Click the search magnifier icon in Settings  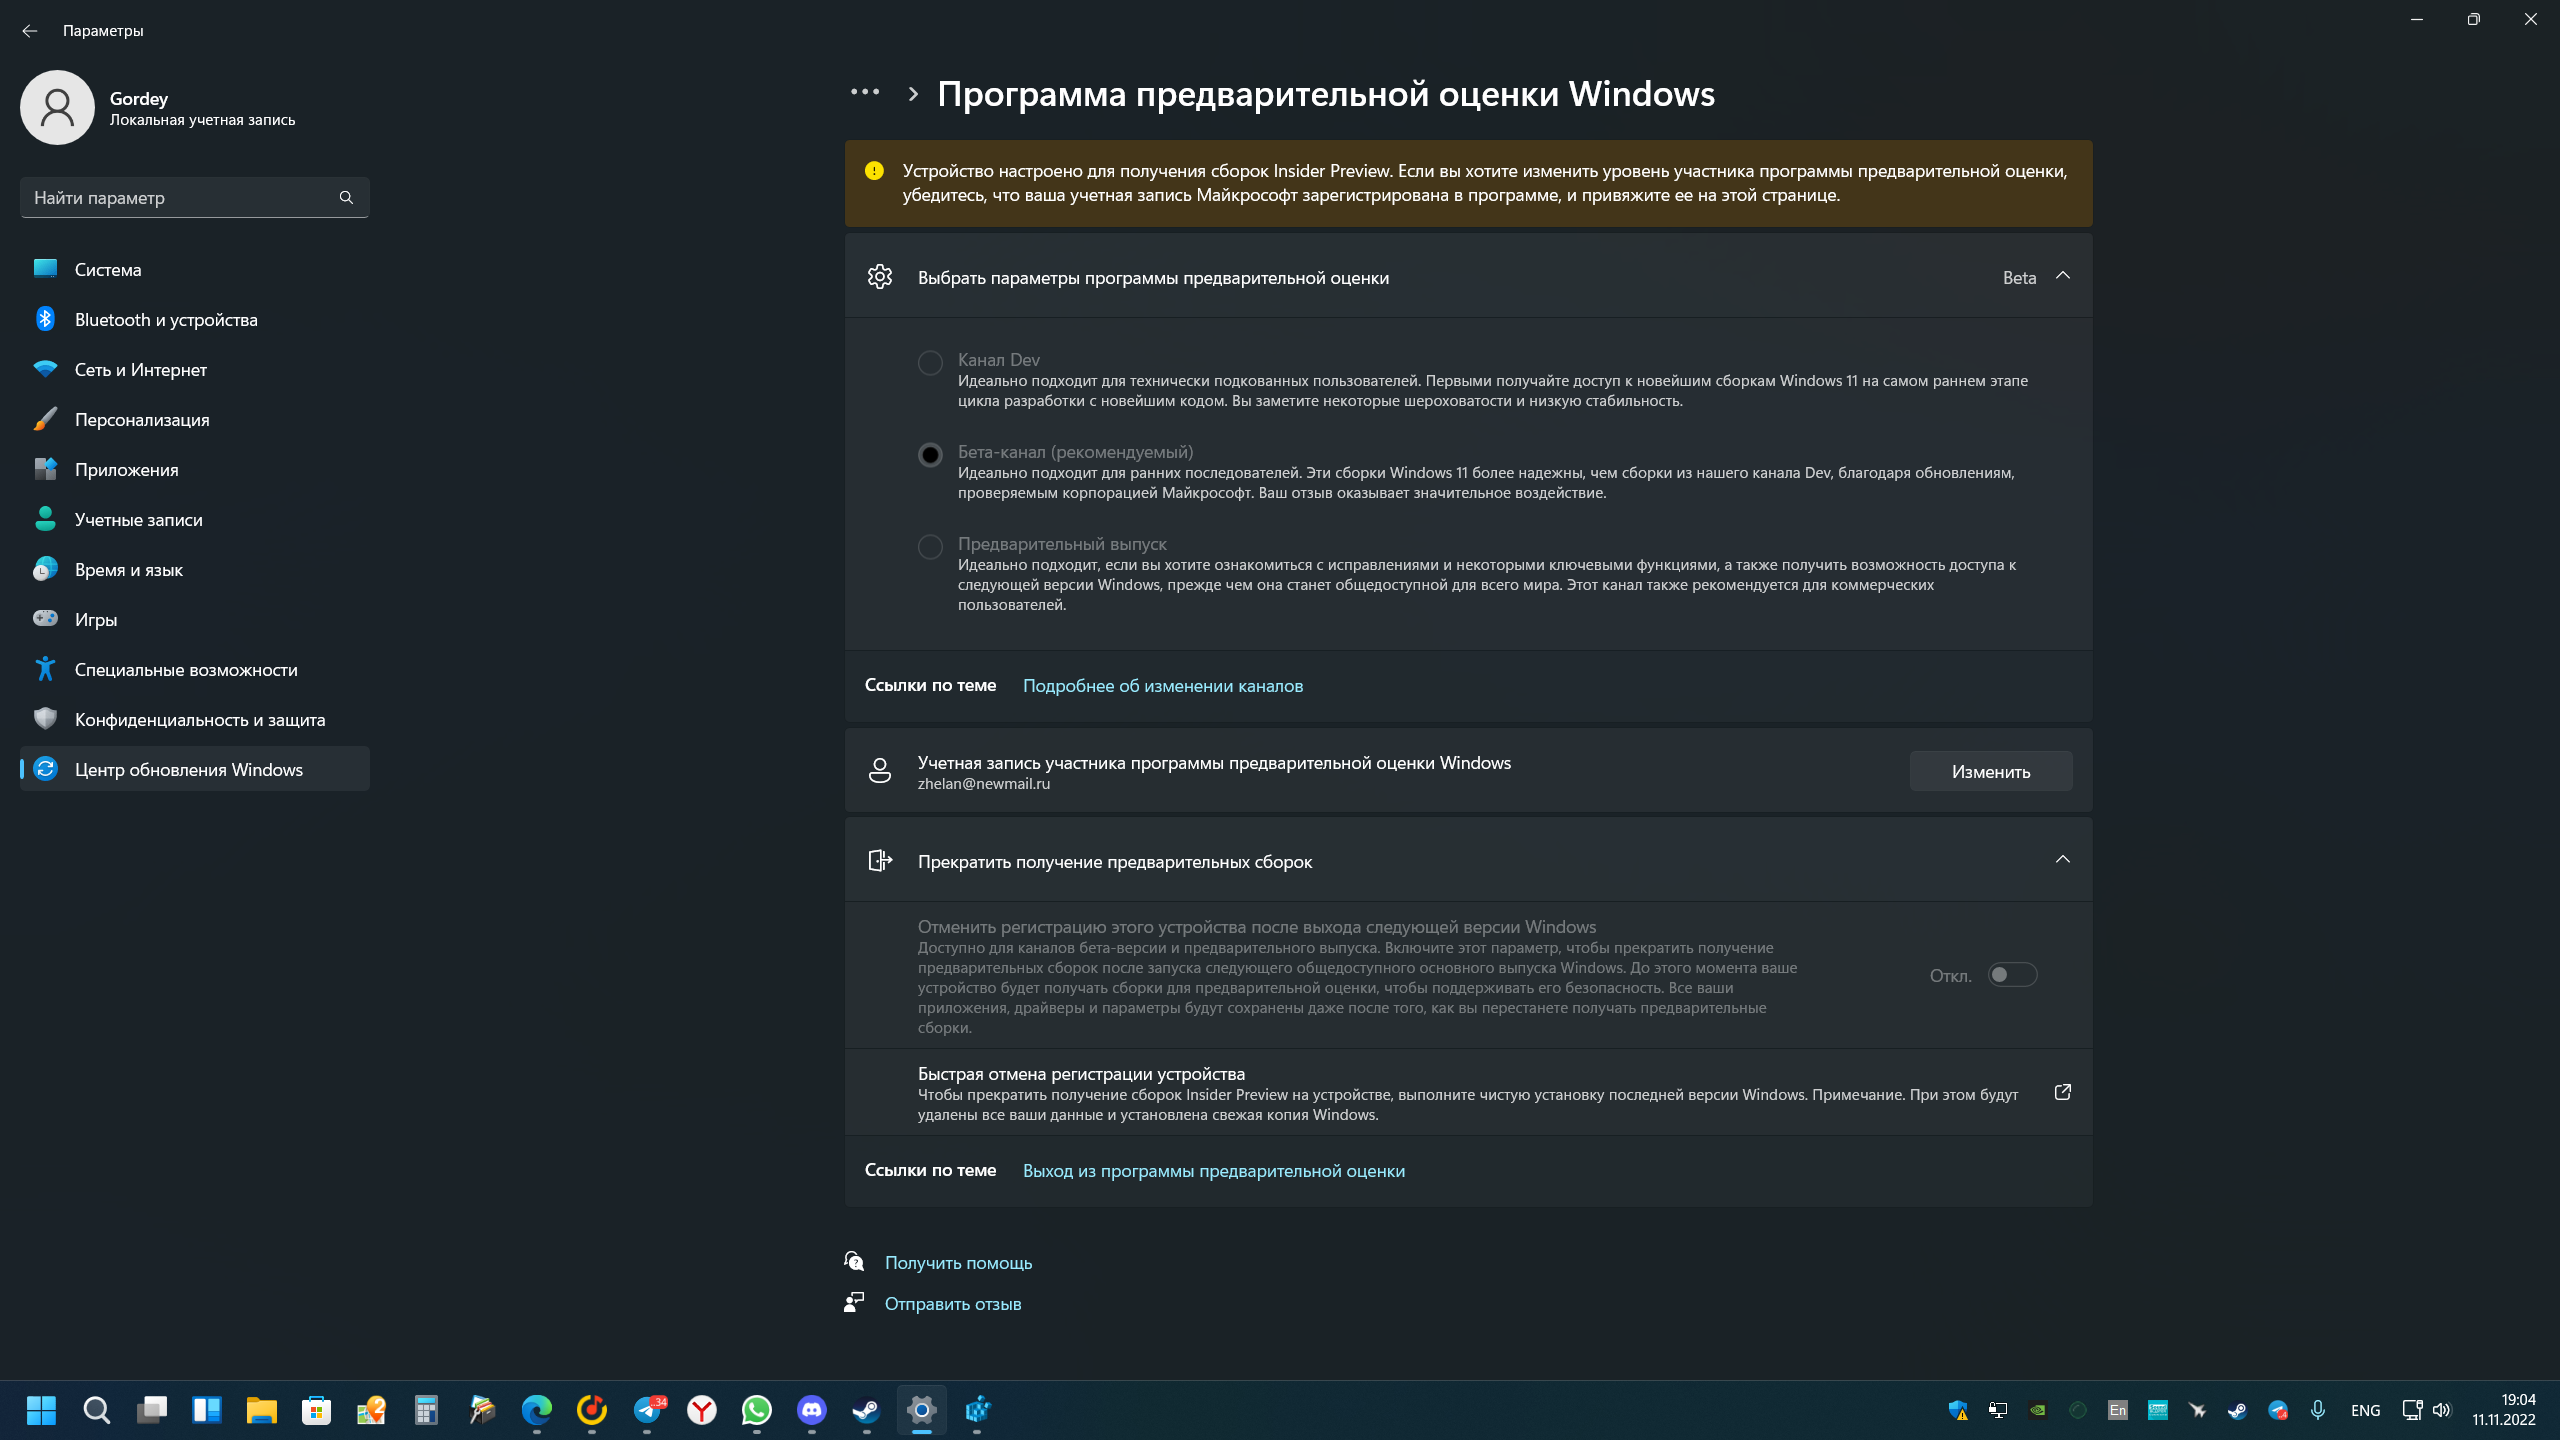coord(346,197)
